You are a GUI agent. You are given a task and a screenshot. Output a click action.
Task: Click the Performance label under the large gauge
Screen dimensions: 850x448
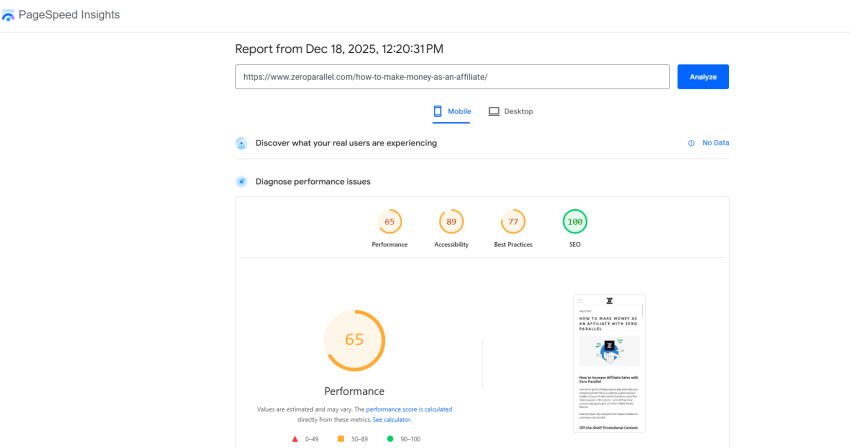354,391
